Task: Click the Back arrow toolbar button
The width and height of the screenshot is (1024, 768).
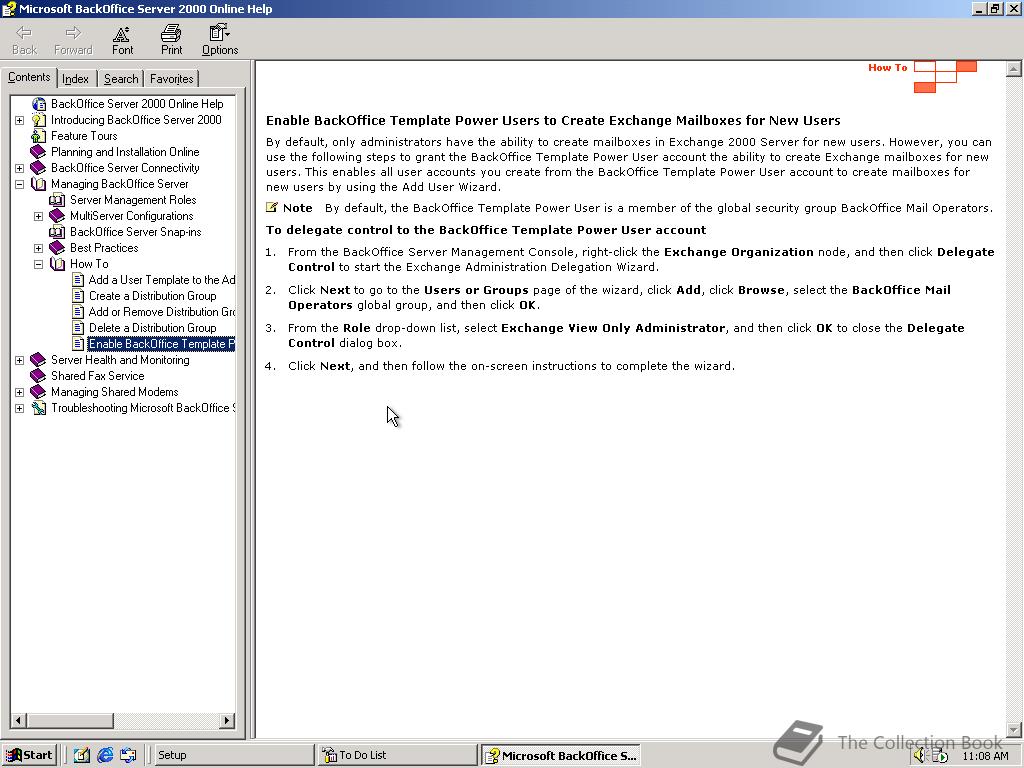Action: pos(24,40)
